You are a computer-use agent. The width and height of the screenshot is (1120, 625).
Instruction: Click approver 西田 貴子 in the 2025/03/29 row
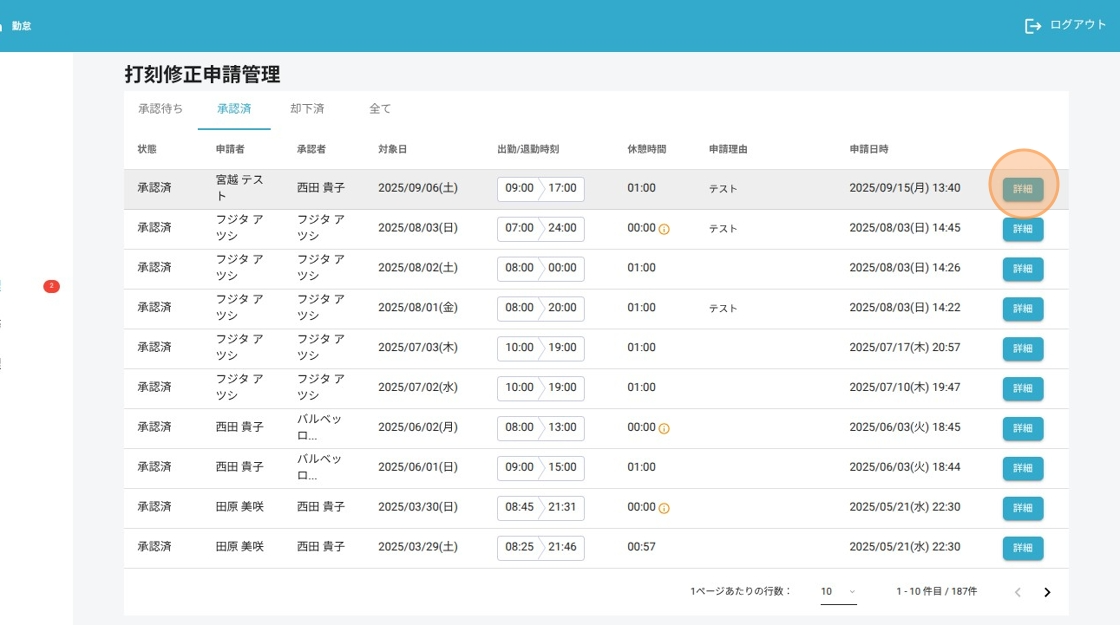[x=321, y=547]
